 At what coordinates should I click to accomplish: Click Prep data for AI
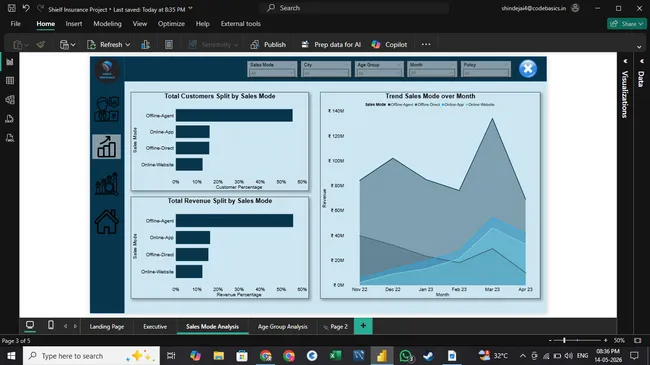331,44
